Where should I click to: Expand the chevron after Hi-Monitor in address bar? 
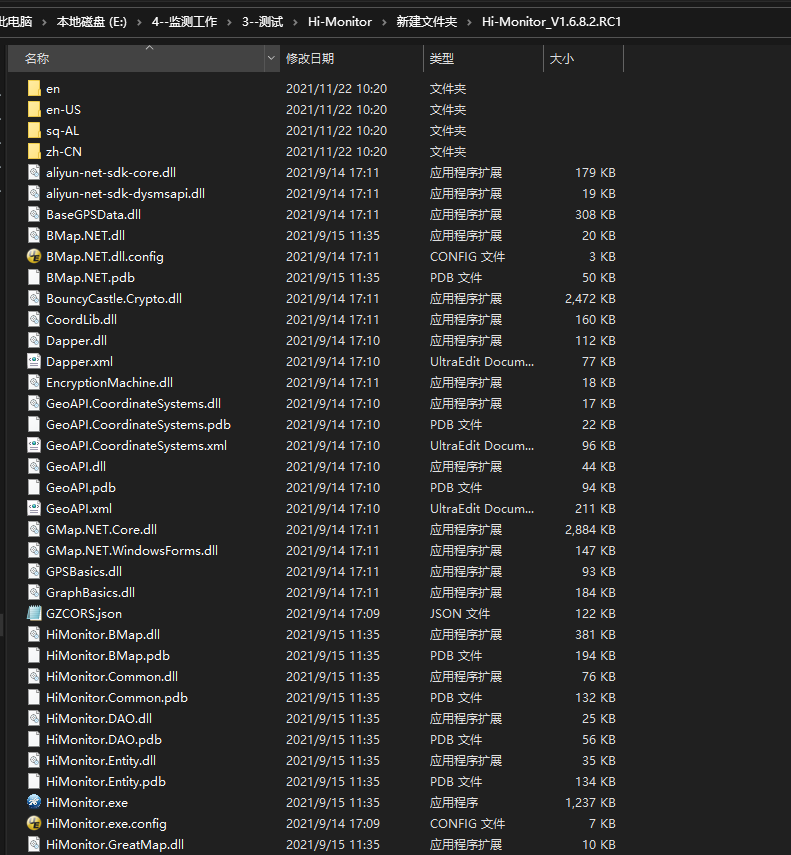(x=384, y=21)
